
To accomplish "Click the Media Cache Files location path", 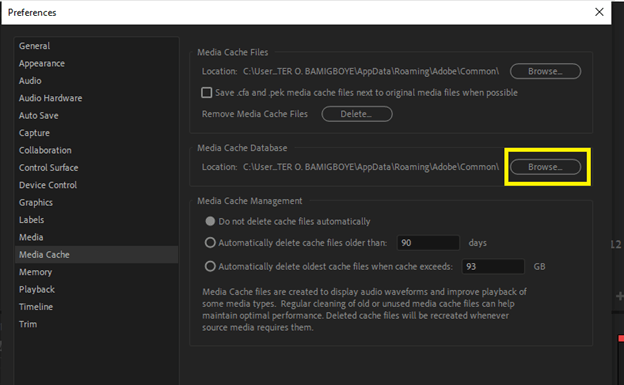I will [371, 71].
